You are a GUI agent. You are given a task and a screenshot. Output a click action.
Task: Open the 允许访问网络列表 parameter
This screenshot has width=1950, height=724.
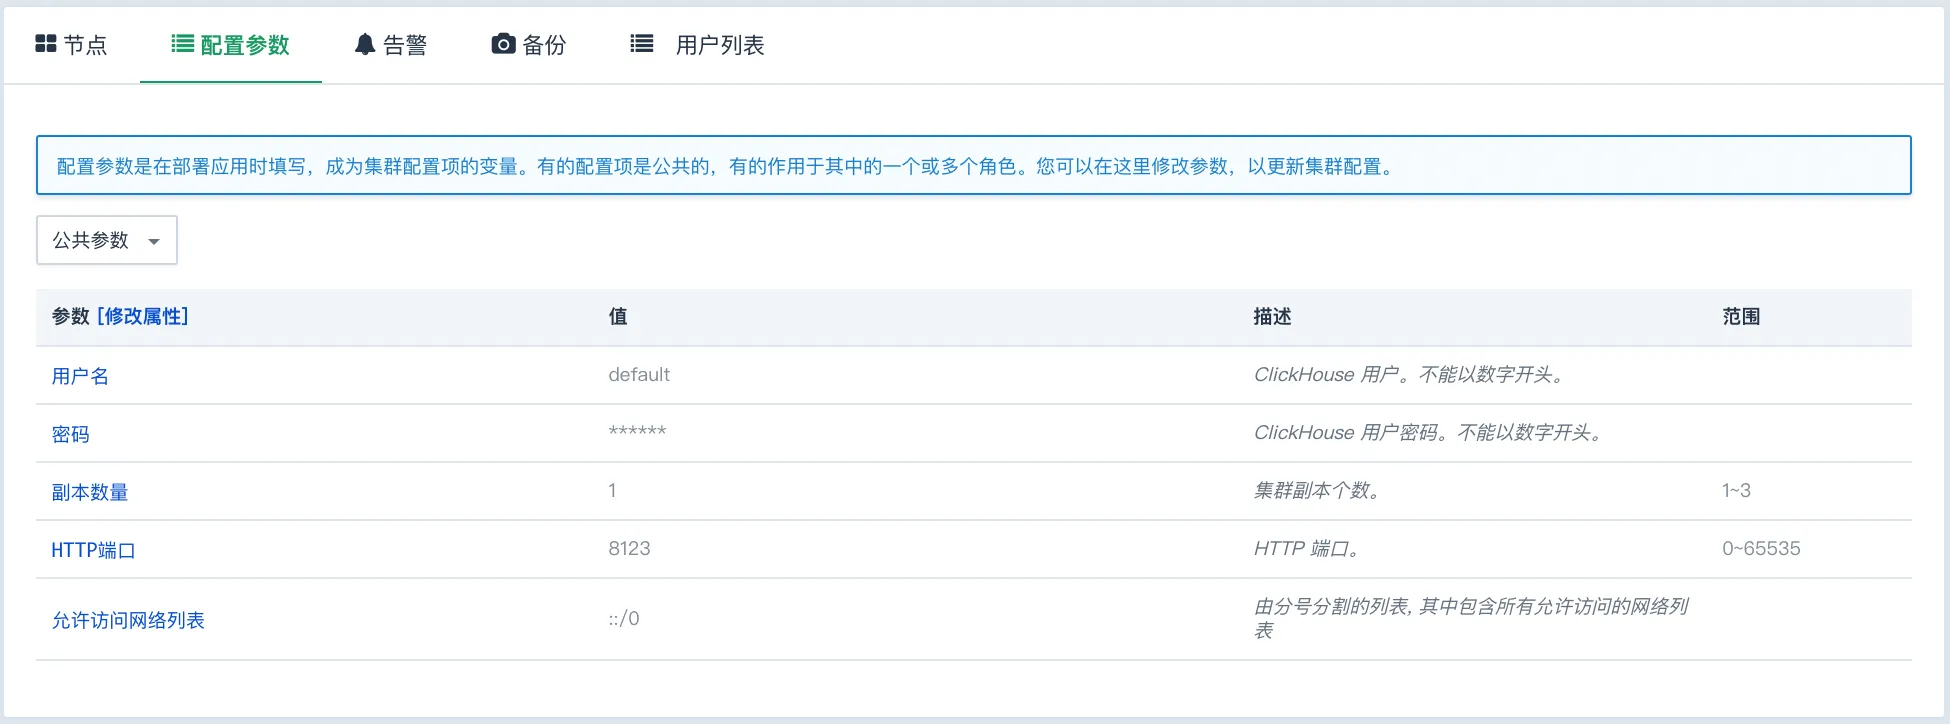pos(128,620)
